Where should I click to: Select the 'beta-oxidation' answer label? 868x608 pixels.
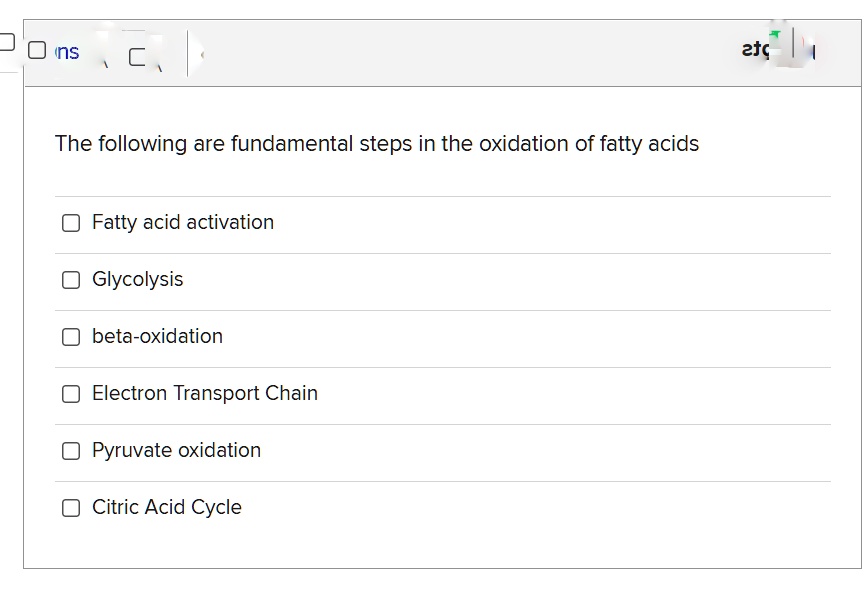coord(157,337)
